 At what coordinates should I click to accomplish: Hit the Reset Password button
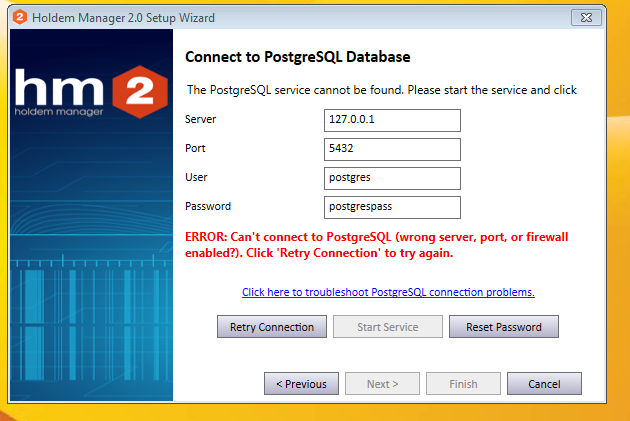(503, 327)
